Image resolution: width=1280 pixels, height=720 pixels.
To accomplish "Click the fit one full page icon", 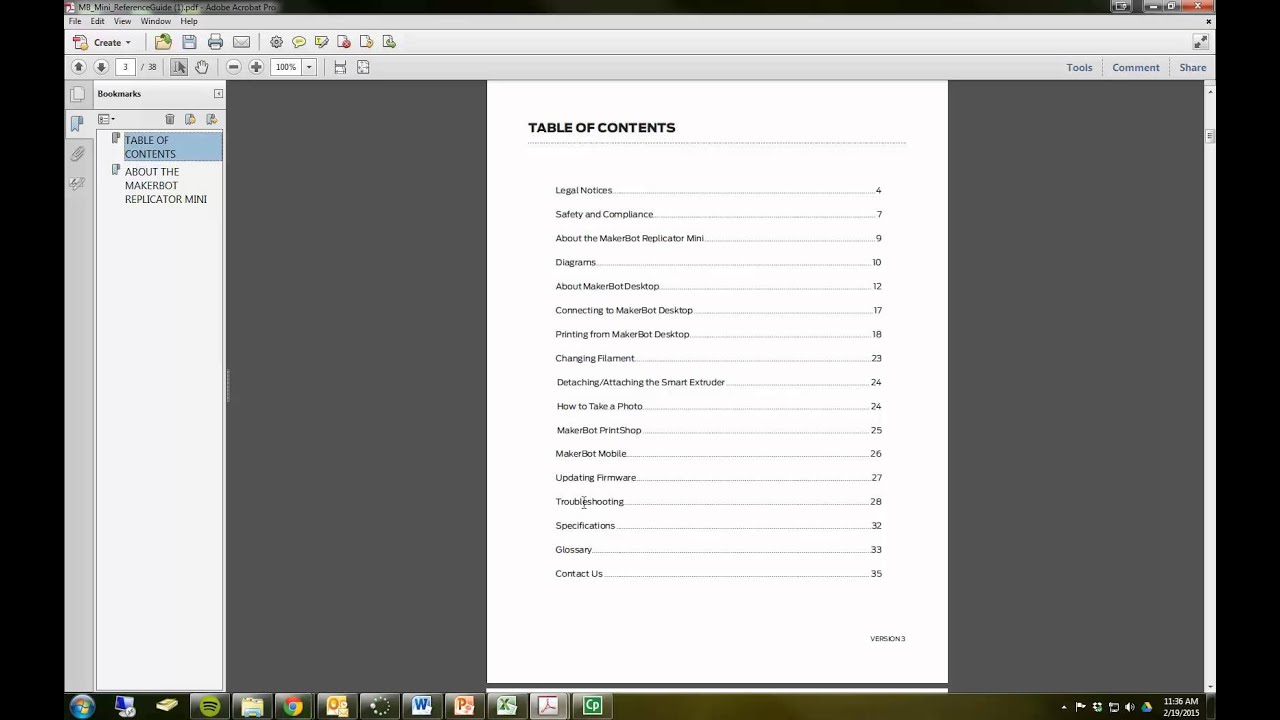I will click(363, 67).
